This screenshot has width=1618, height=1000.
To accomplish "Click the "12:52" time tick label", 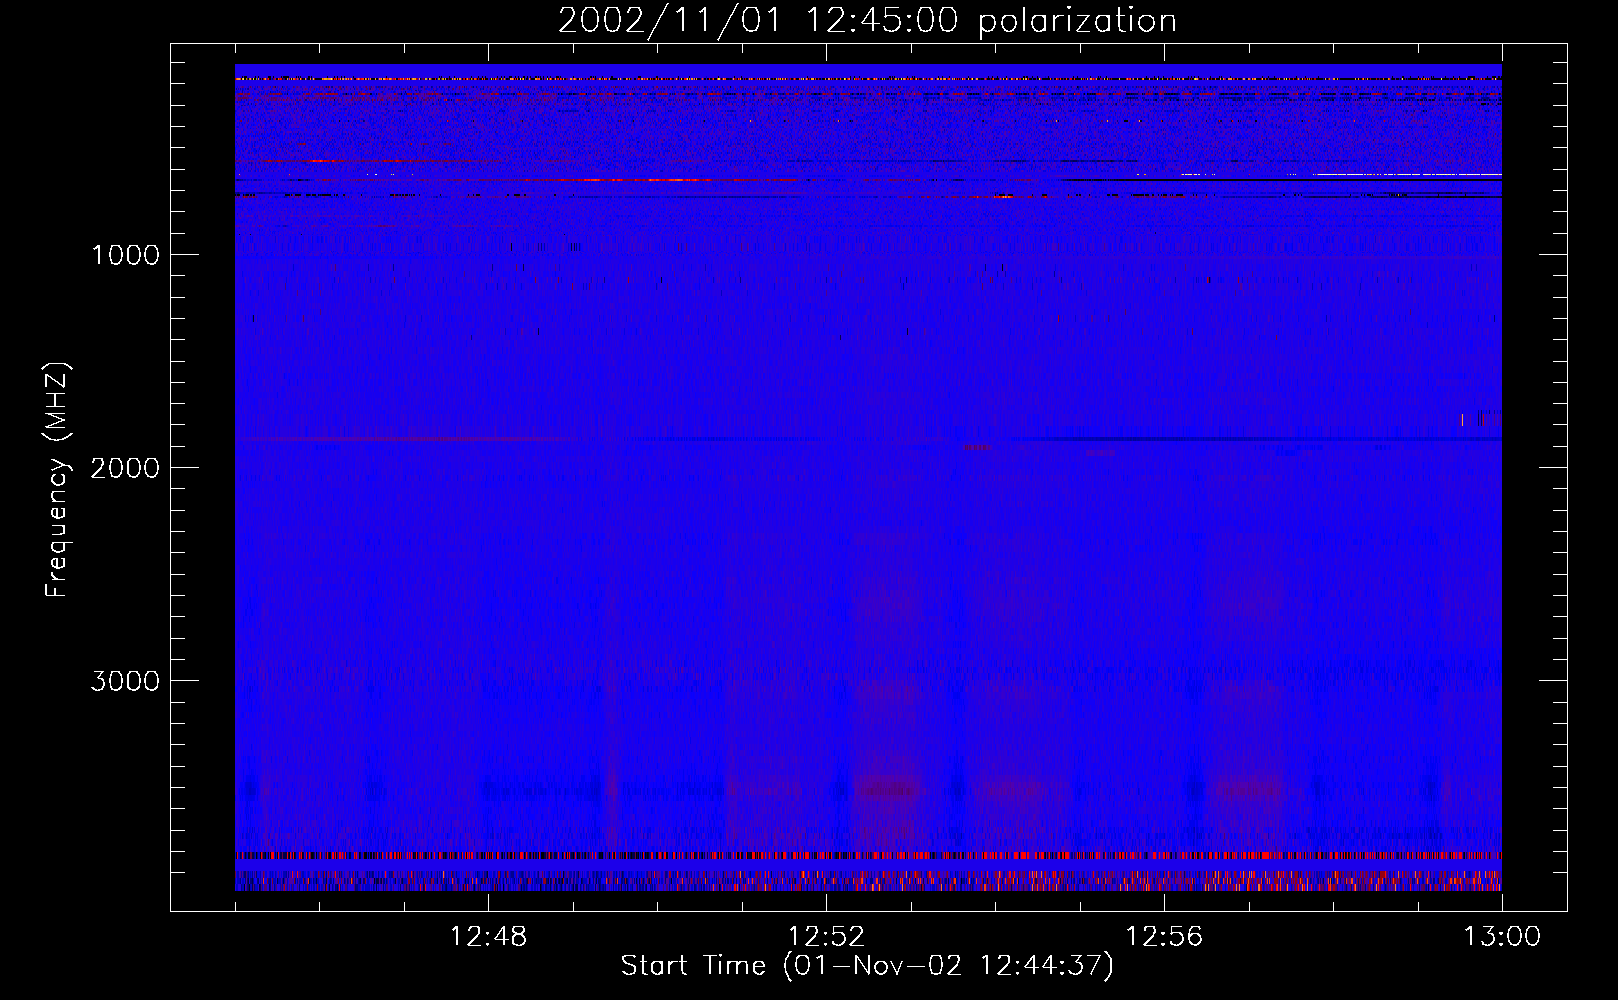I will 826,937.
